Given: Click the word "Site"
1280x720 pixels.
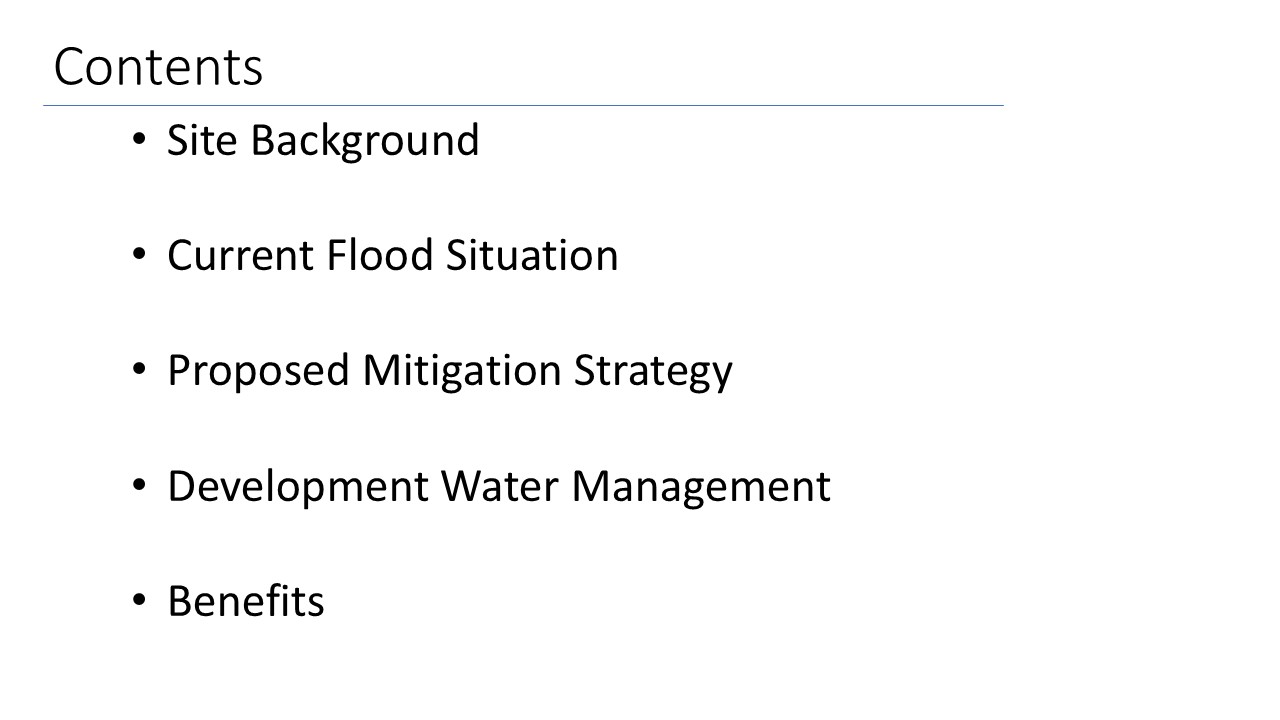Looking at the screenshot, I should coord(203,140).
